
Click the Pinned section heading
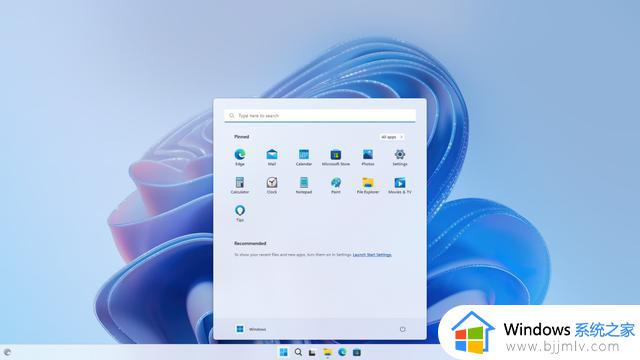[x=242, y=137]
